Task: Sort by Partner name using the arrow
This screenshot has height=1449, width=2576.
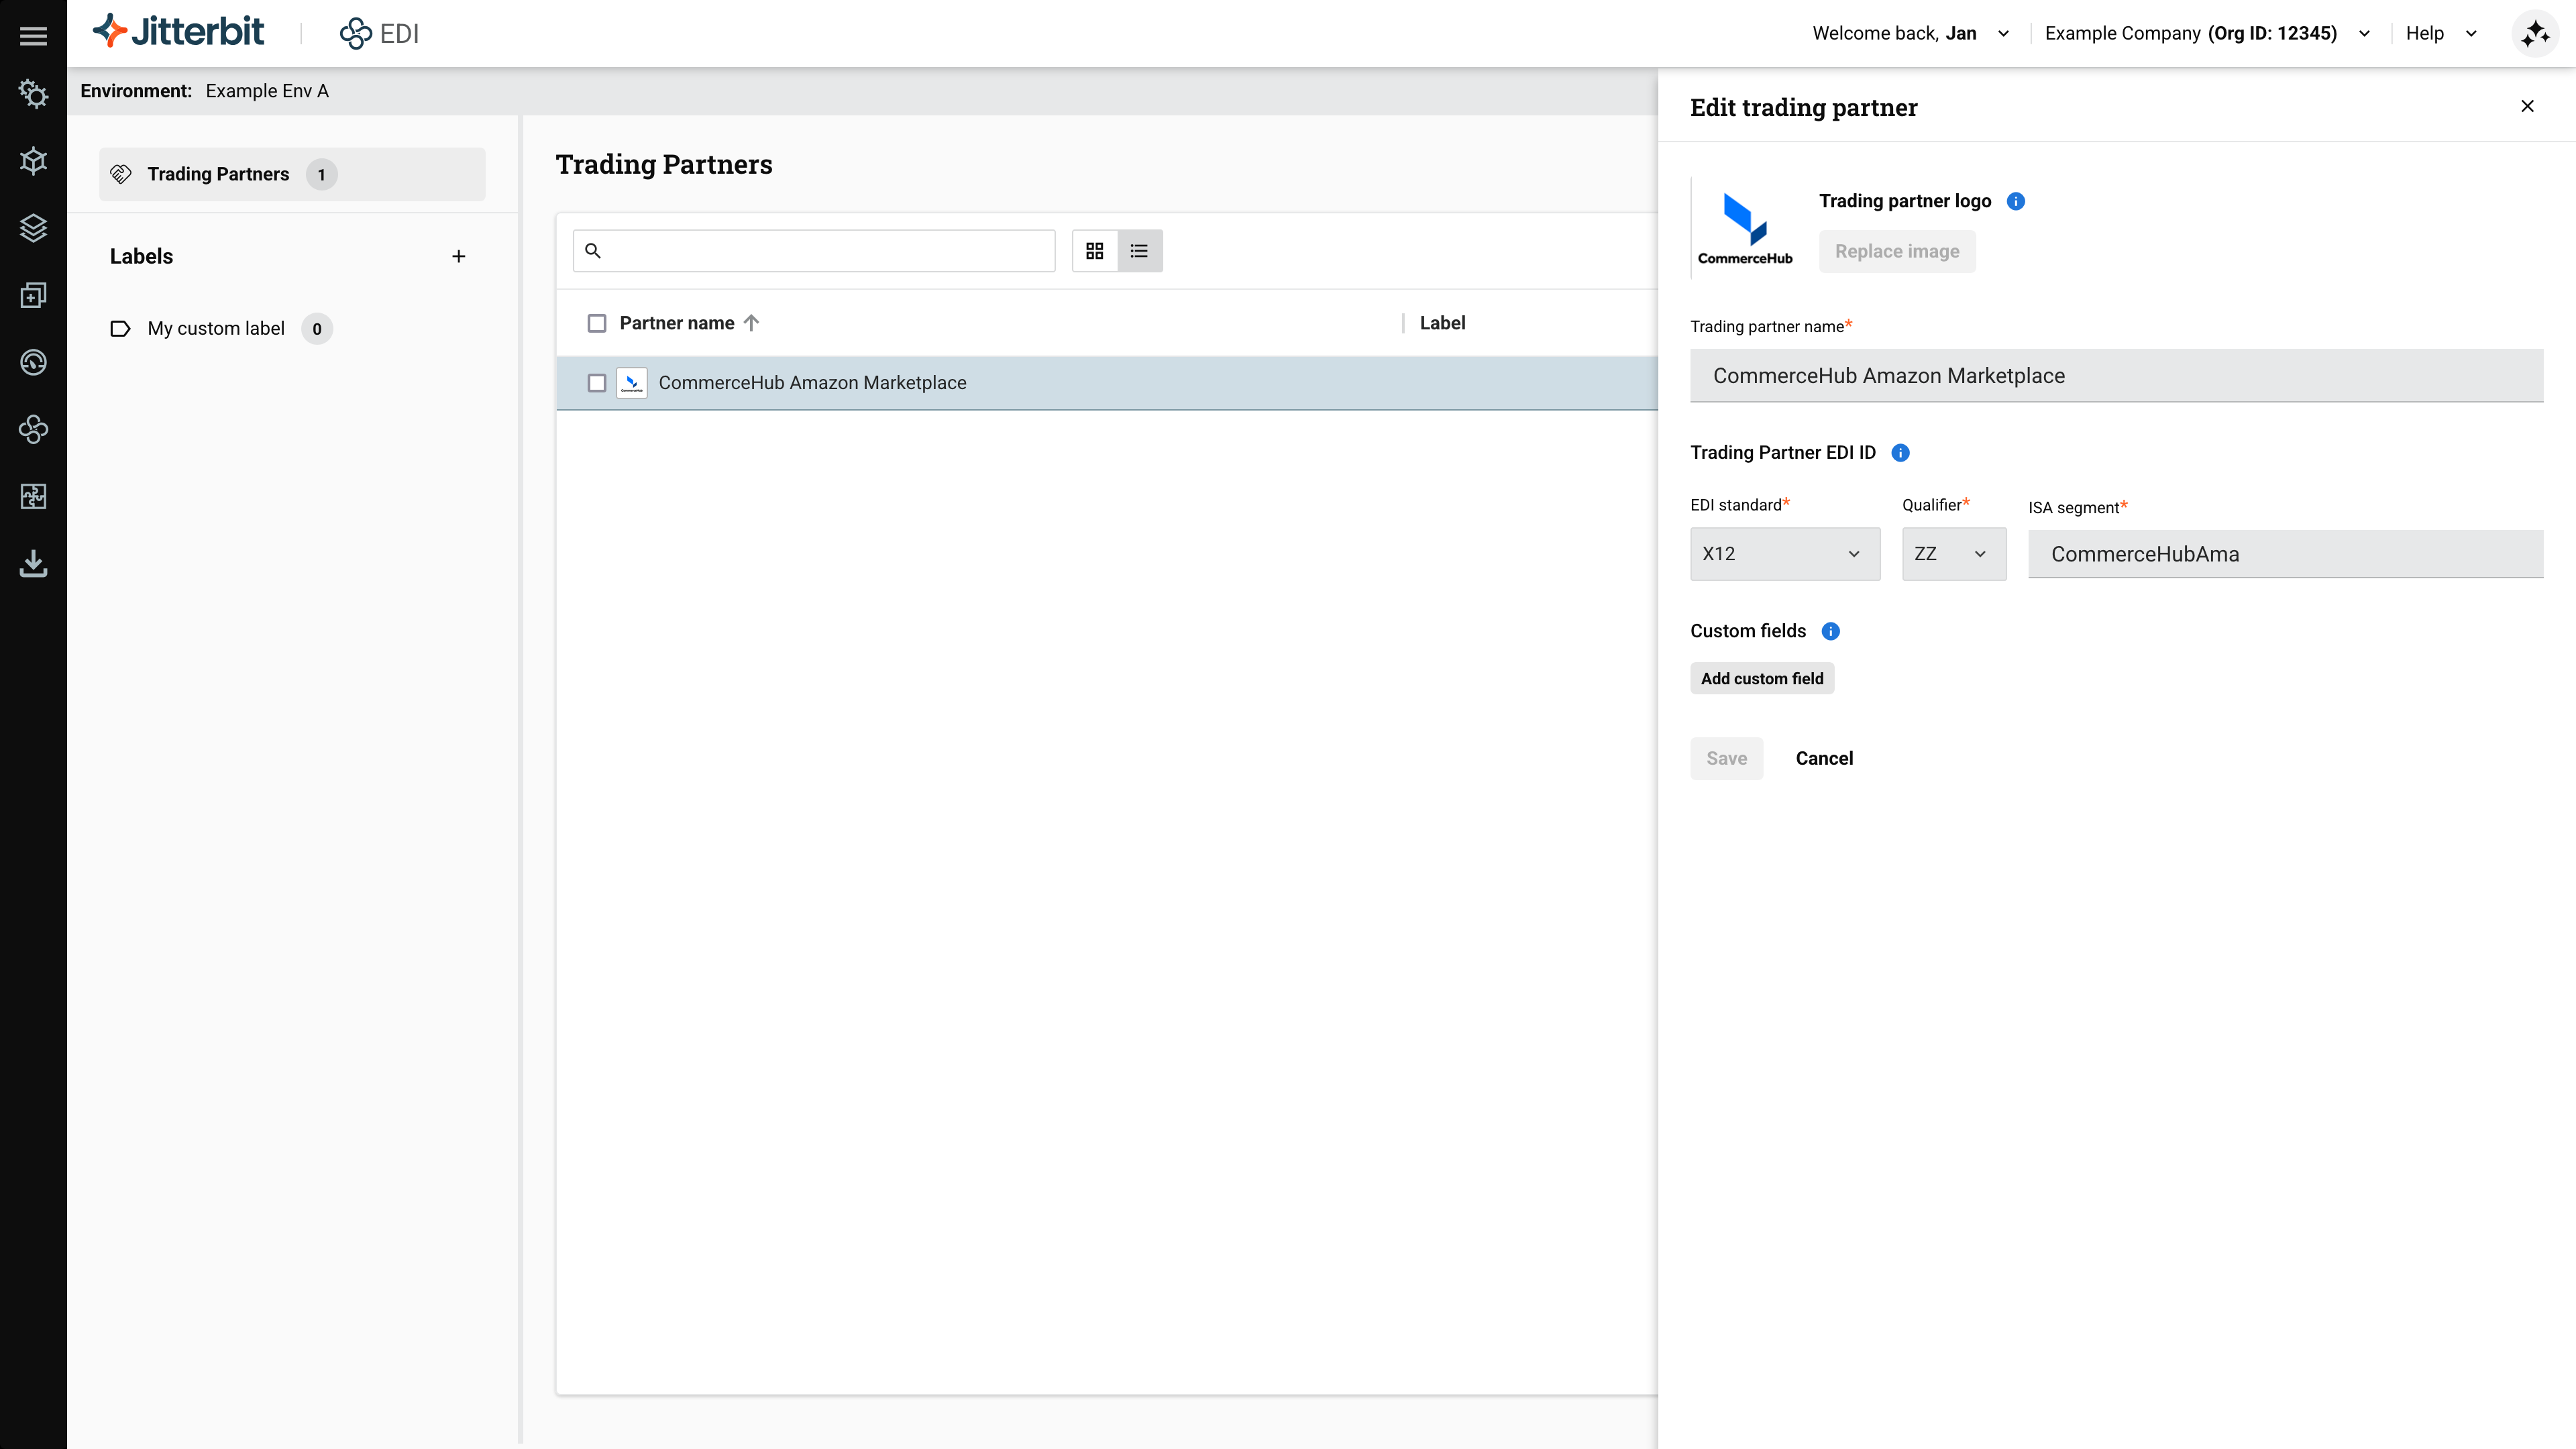Action: coord(752,323)
